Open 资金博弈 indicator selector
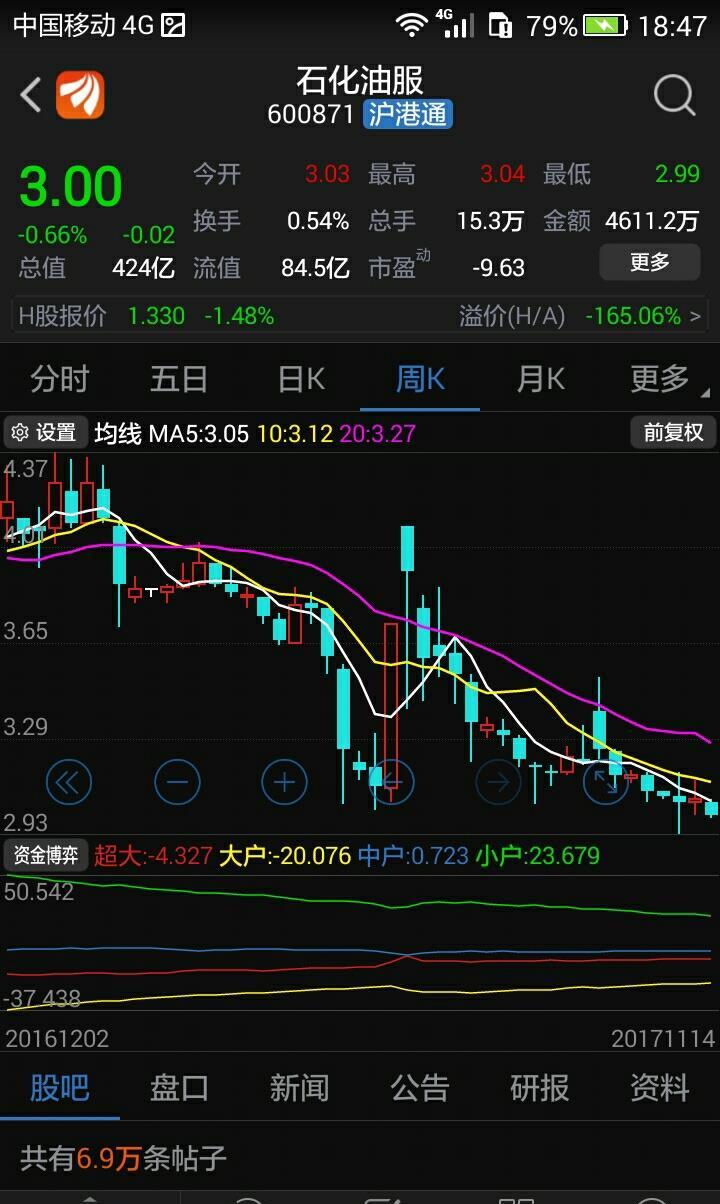This screenshot has width=720, height=1204. tap(45, 855)
